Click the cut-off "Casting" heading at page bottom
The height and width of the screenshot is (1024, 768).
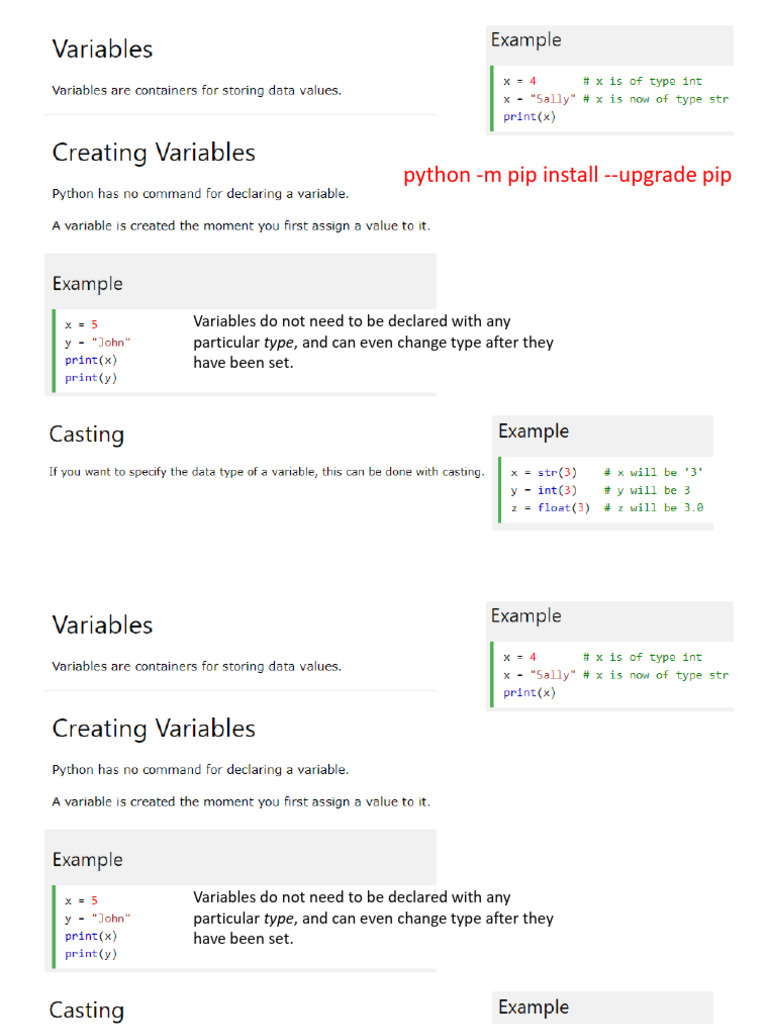[87, 1010]
